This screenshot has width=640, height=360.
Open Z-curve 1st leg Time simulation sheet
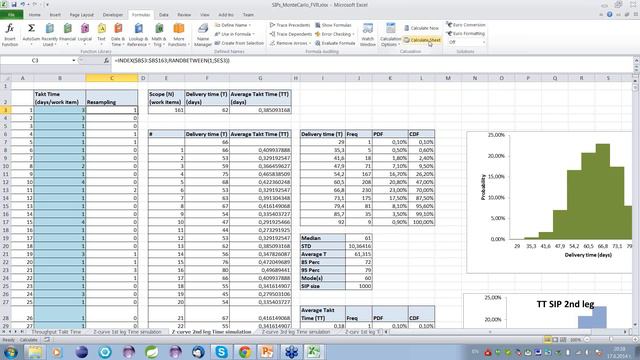127,332
